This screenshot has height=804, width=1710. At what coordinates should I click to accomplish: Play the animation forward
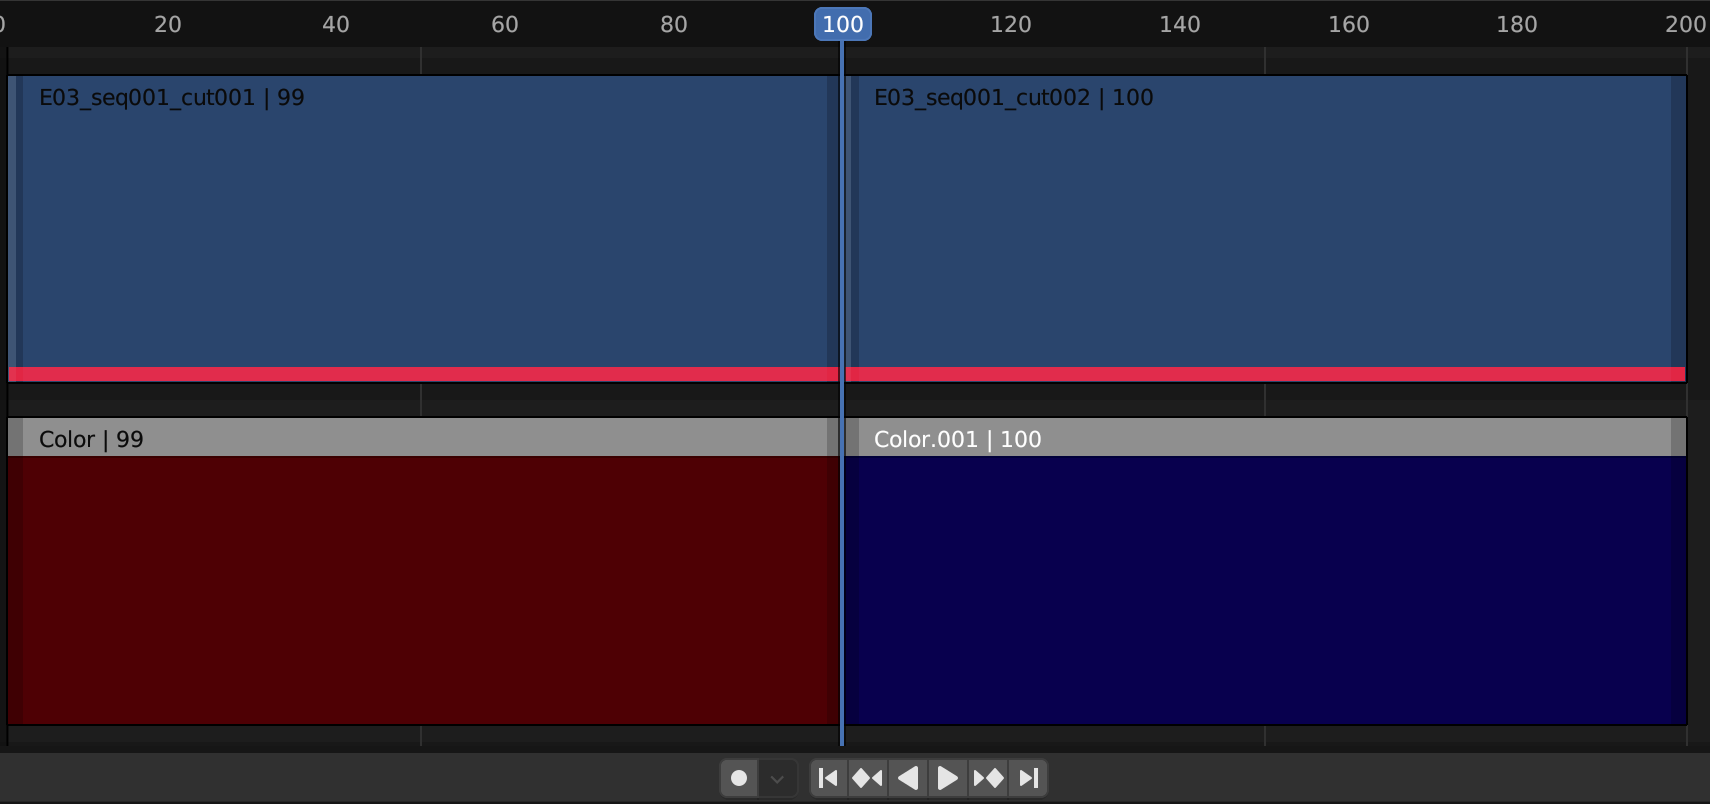(947, 778)
